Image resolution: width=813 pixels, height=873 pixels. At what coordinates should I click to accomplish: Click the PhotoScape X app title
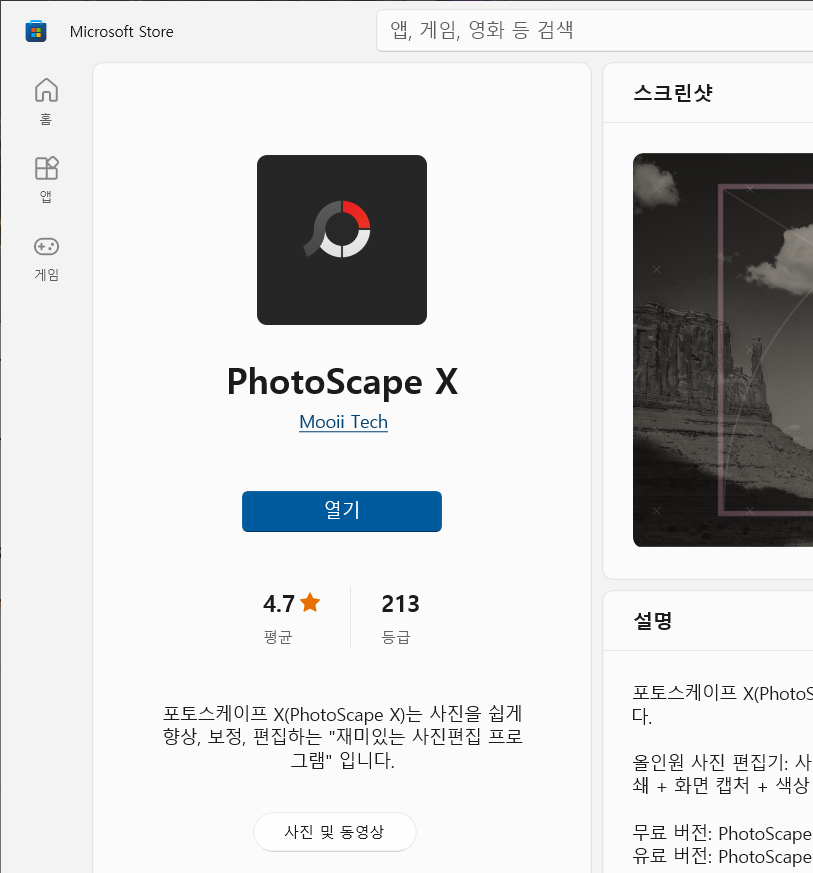[x=342, y=382]
